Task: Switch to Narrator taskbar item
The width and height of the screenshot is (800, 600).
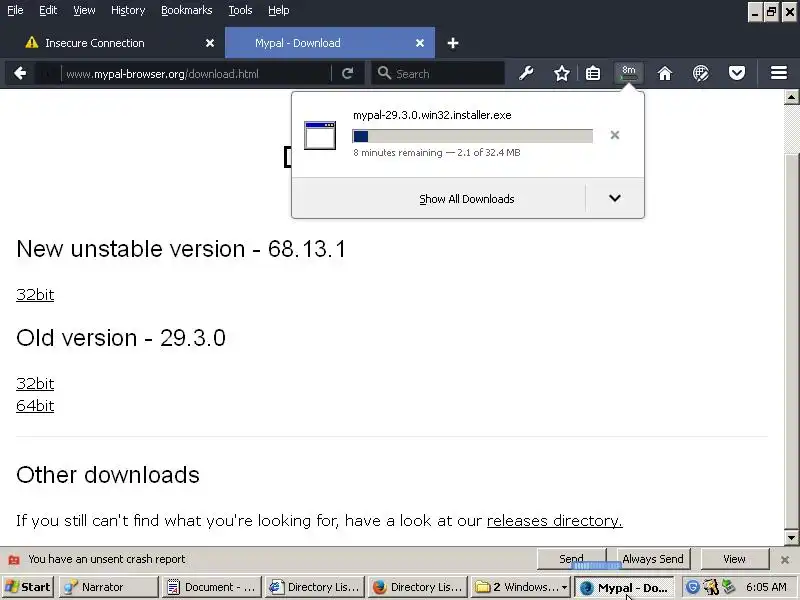Action: [x=108, y=587]
